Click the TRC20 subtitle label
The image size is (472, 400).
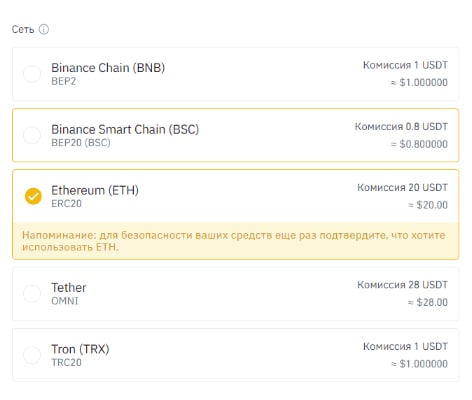[66, 362]
